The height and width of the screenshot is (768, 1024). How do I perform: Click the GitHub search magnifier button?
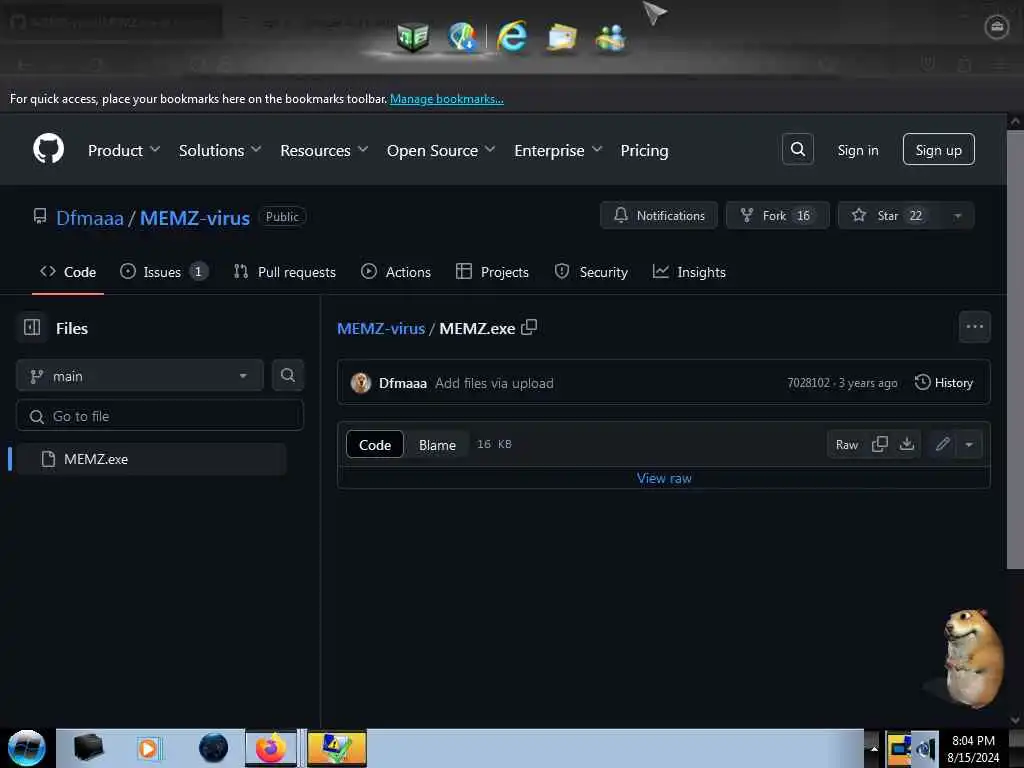[797, 150]
